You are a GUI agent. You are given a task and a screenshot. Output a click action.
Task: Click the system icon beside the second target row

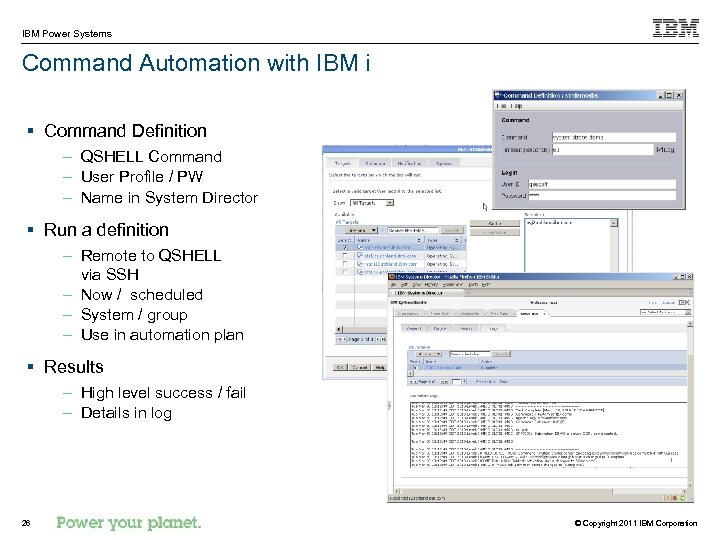(360, 255)
